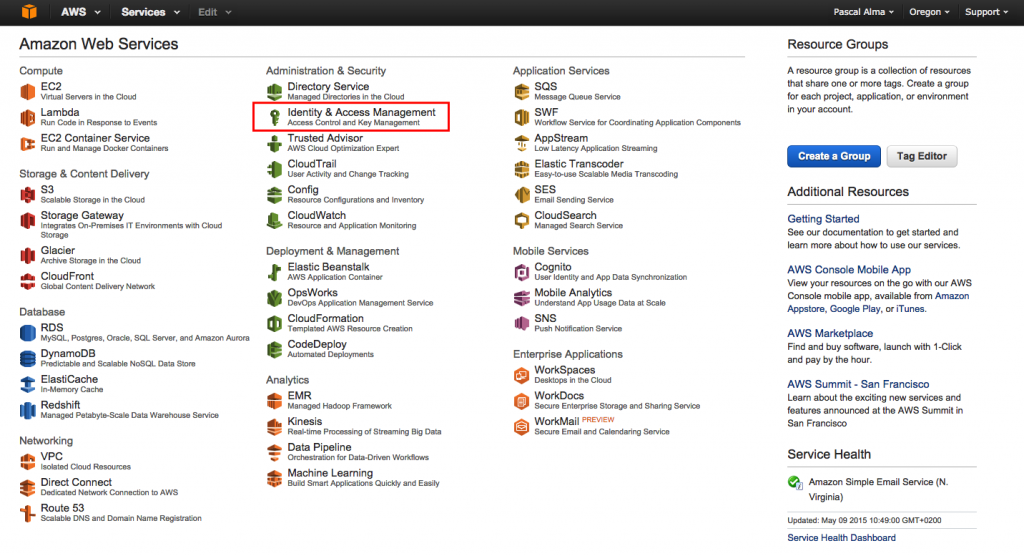Follow the AWS Marketplace link
This screenshot has width=1024, height=556.
pyautogui.click(x=829, y=333)
